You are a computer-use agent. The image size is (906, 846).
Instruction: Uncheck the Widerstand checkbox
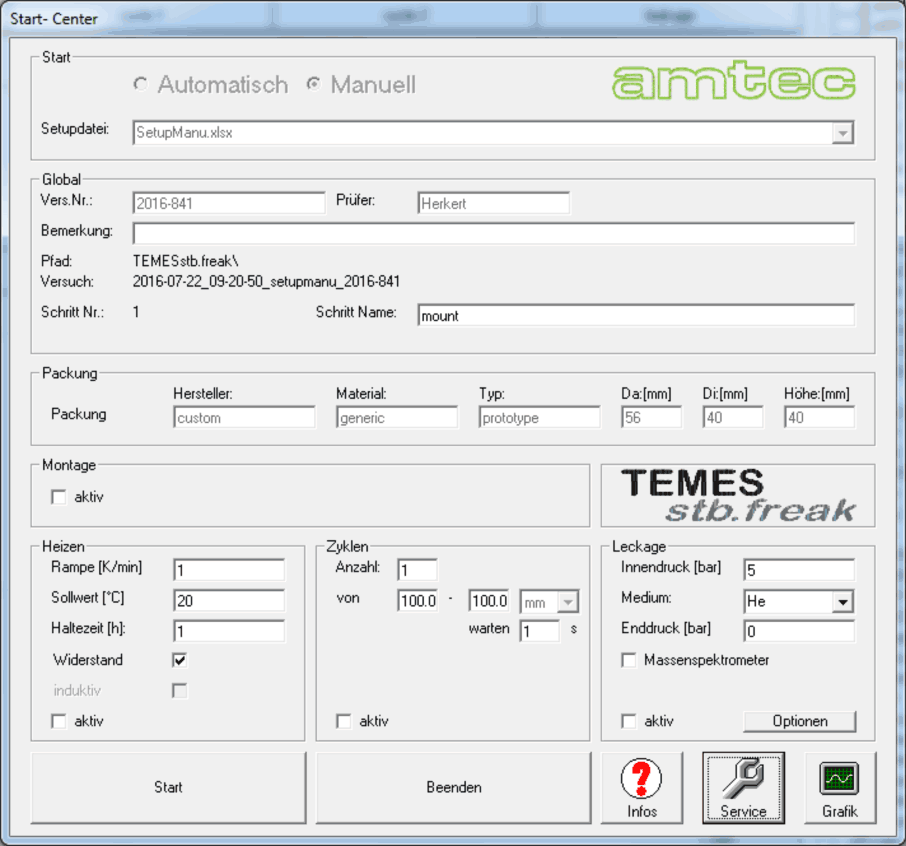pyautogui.click(x=180, y=660)
